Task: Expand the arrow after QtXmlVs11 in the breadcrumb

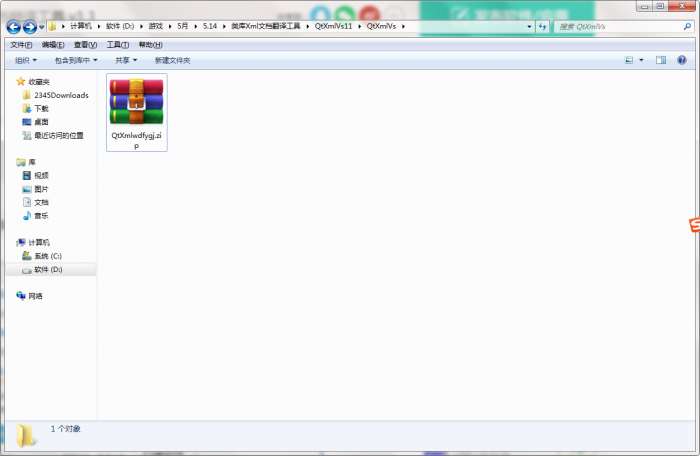Action: 359,26
